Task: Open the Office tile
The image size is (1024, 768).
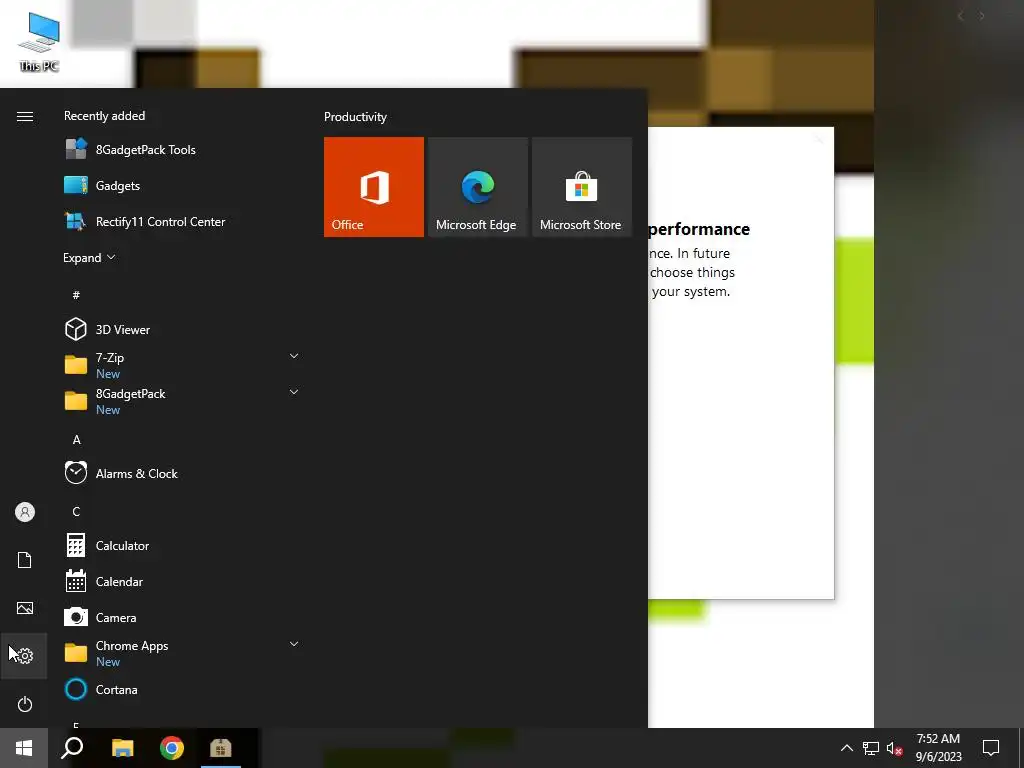Action: (374, 187)
